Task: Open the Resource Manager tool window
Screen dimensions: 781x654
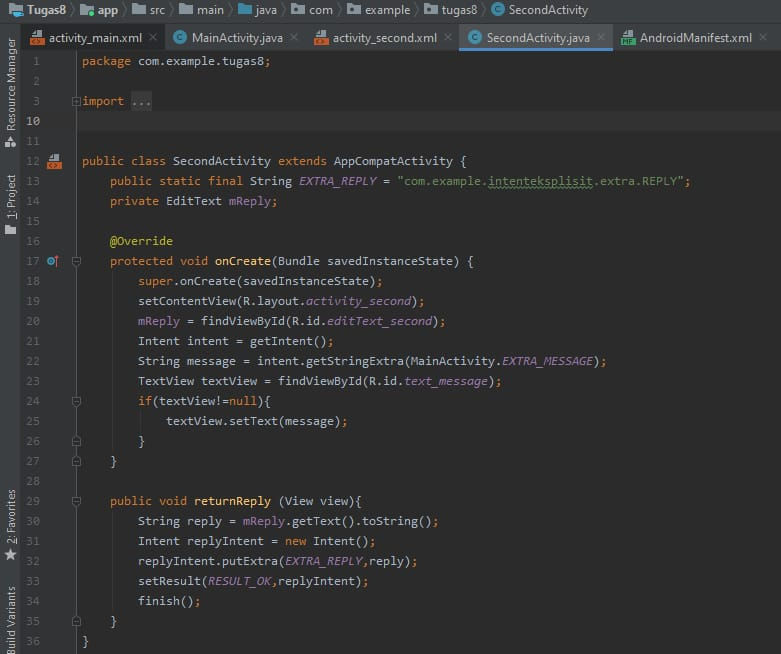Action: (10, 92)
